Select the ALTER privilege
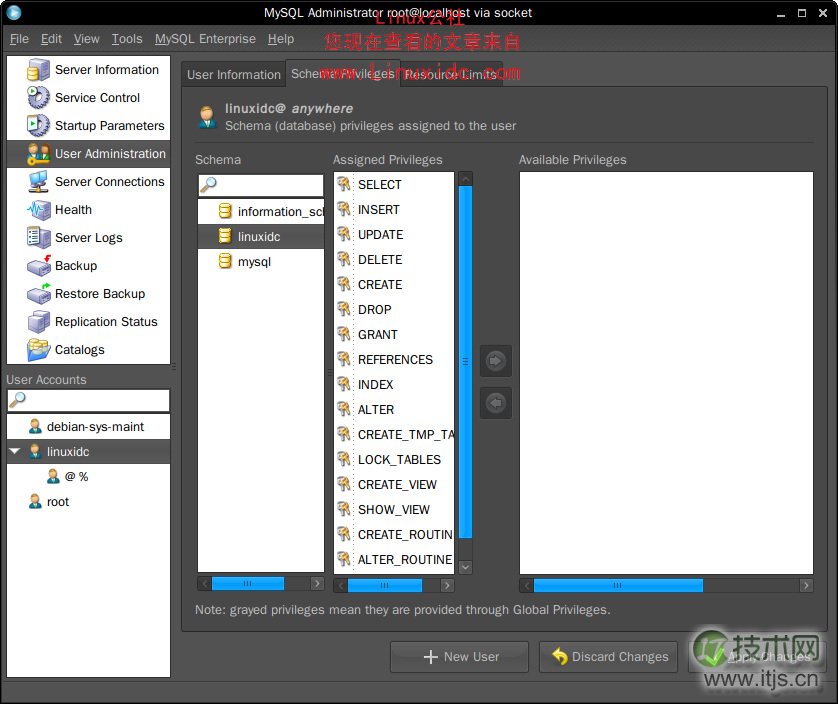 (394, 409)
